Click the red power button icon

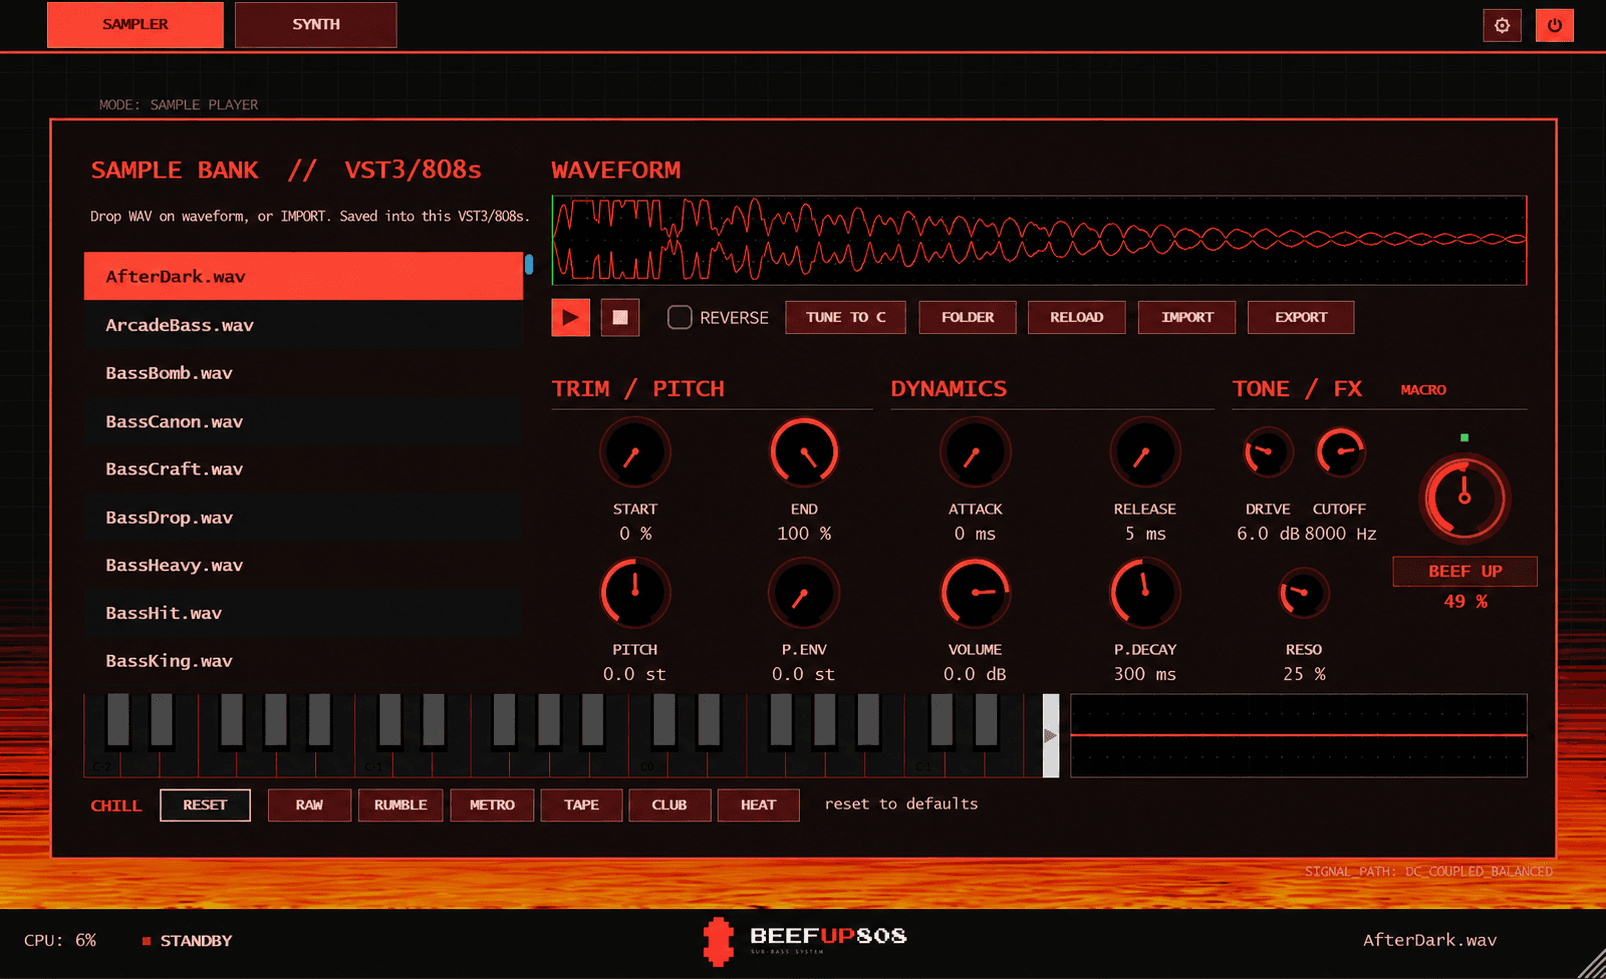(1554, 25)
